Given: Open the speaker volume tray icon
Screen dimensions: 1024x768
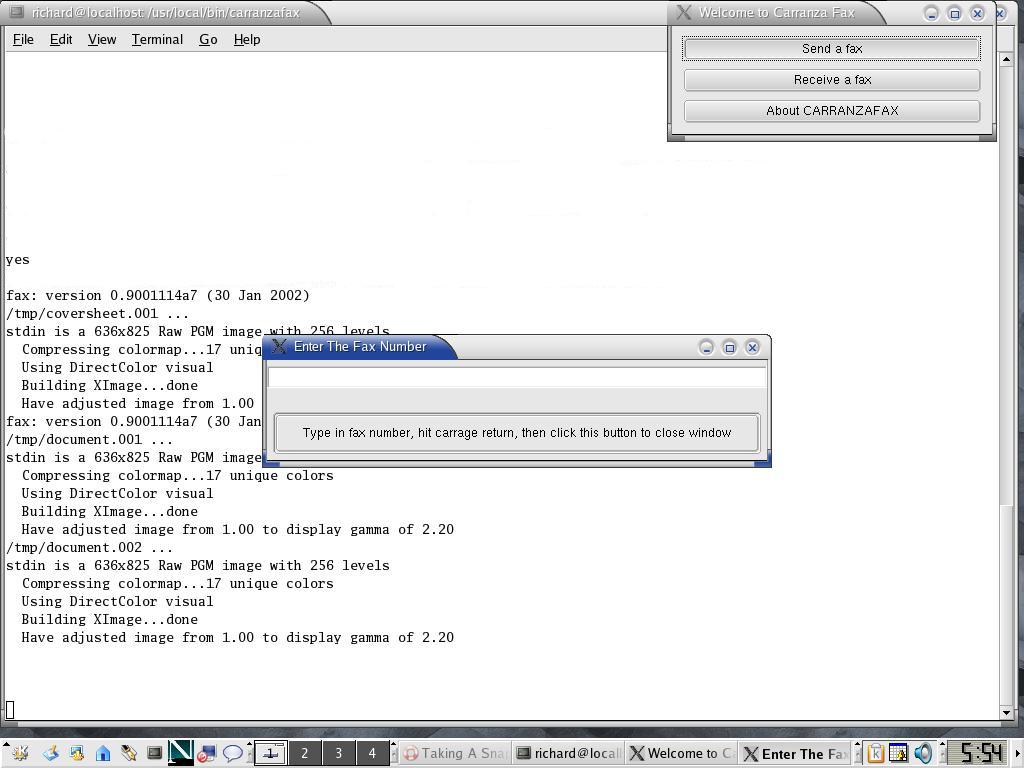Looking at the screenshot, I should pyautogui.click(x=923, y=753).
